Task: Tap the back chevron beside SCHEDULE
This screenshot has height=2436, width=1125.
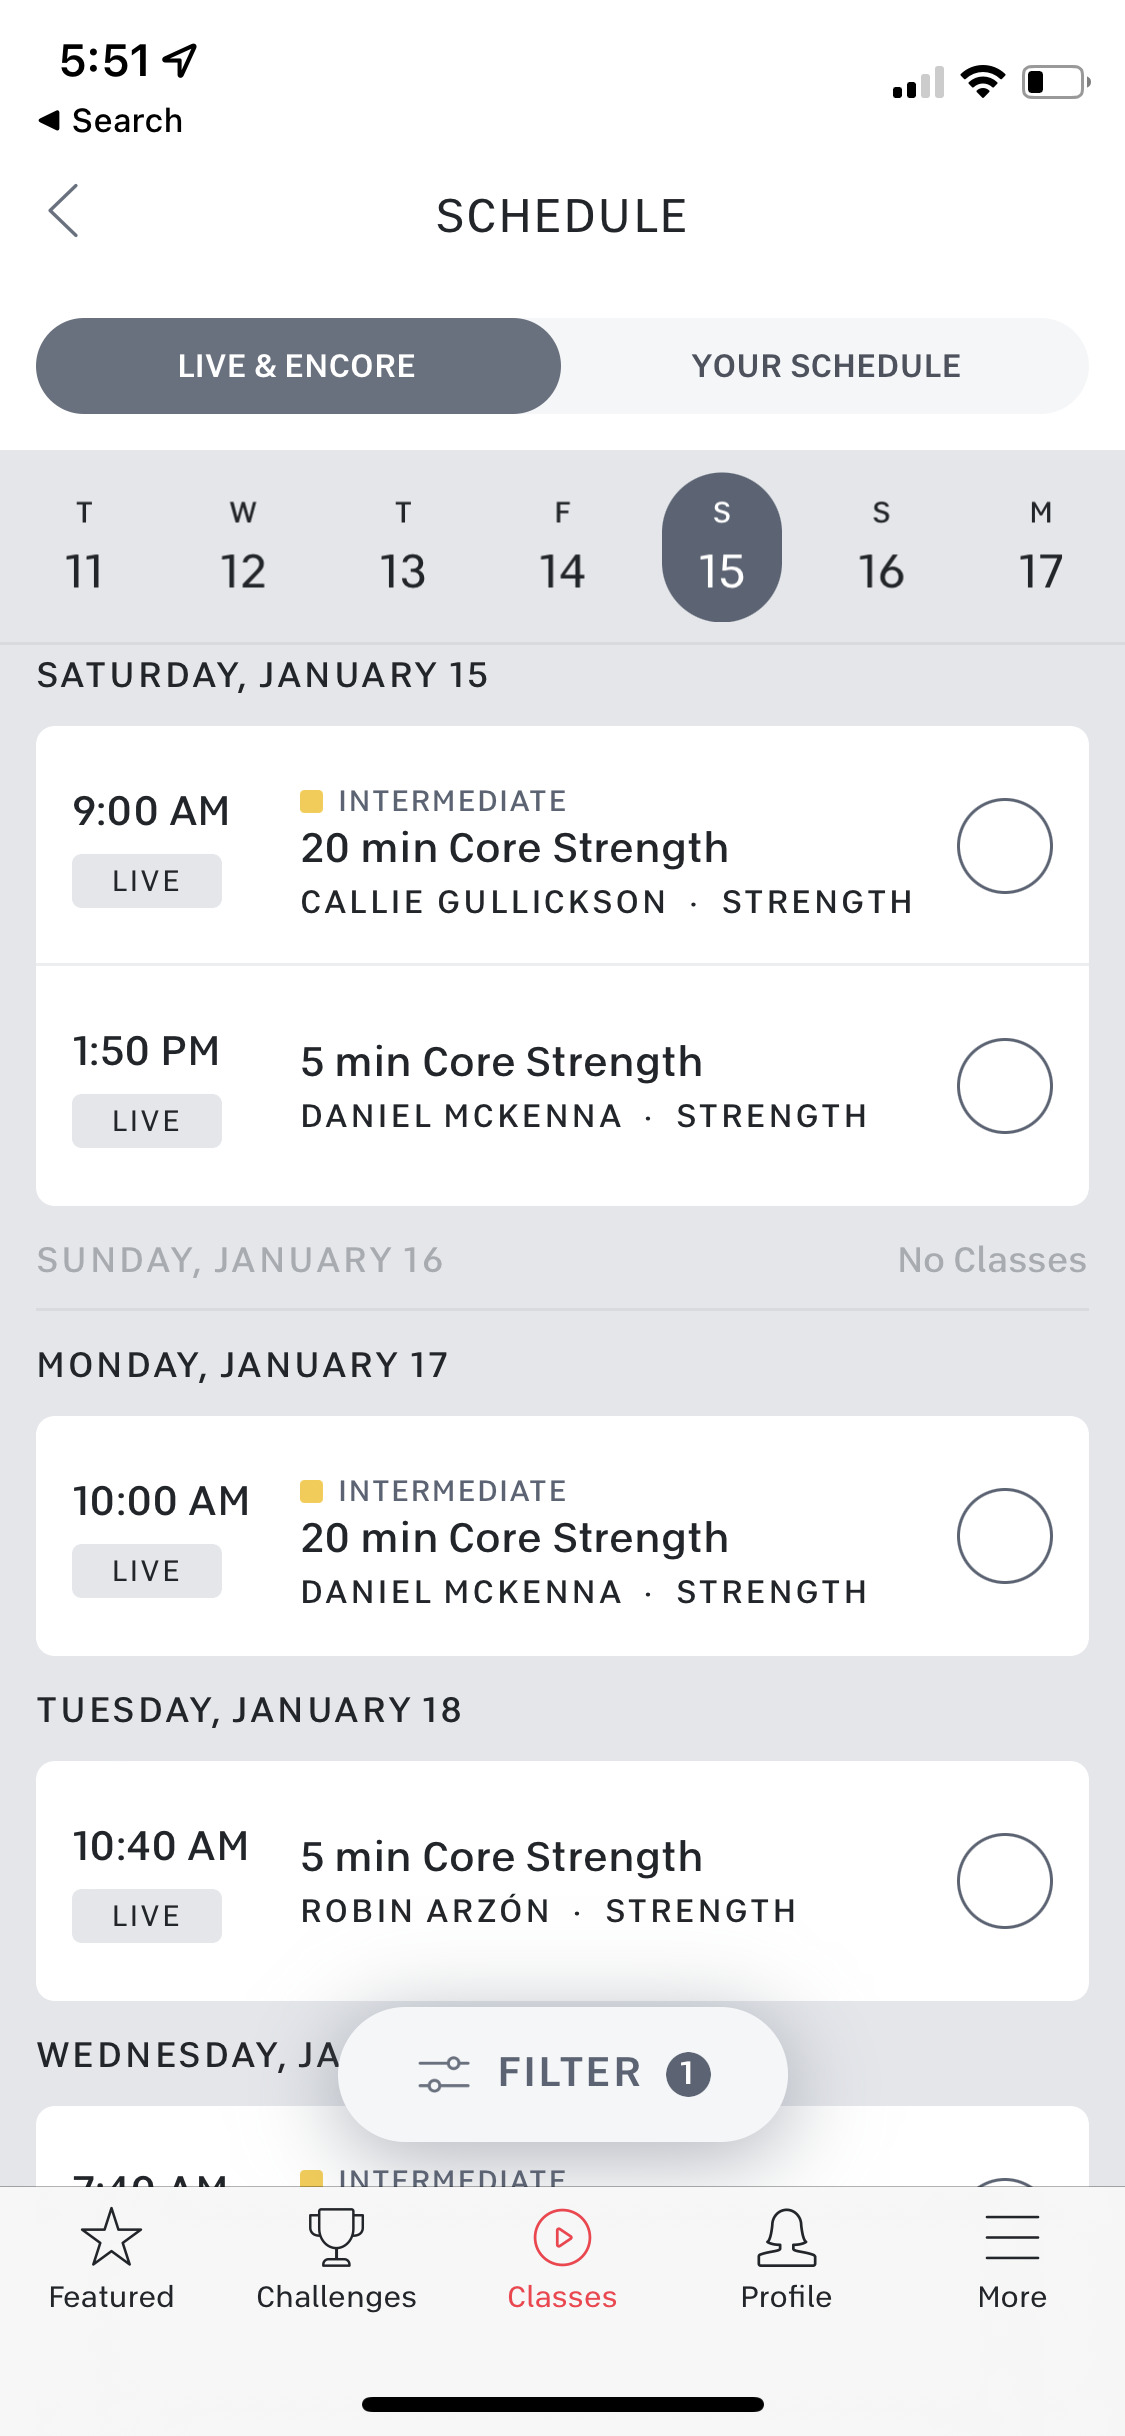Action: (x=63, y=211)
